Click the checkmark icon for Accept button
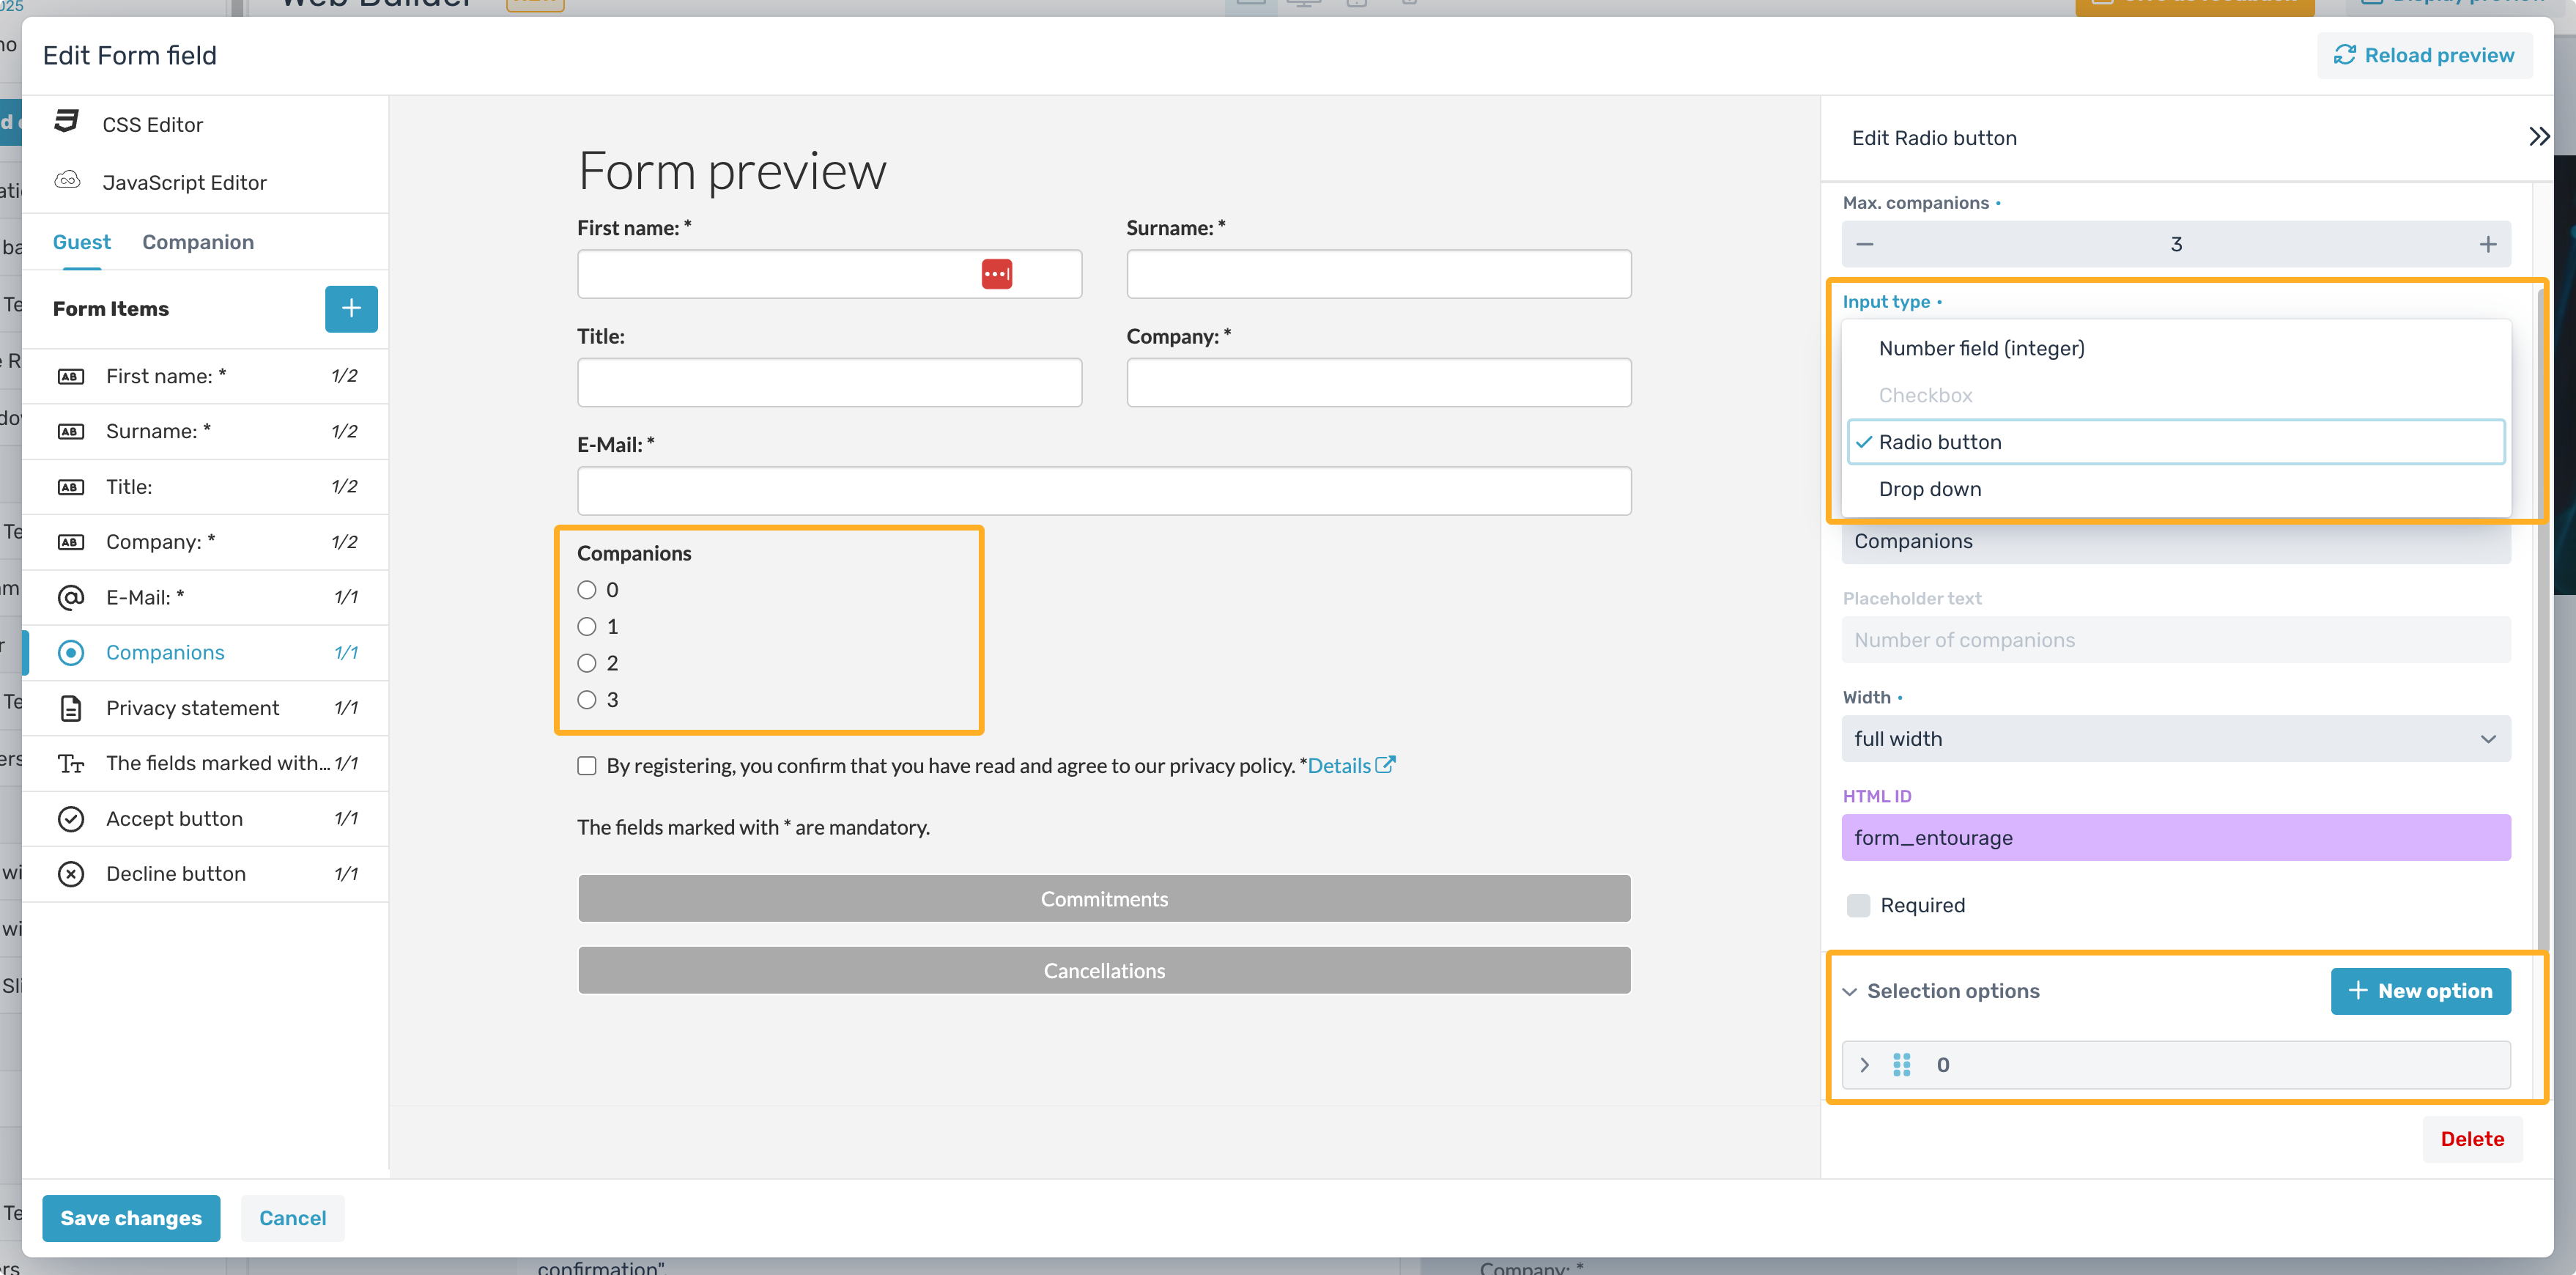This screenshot has width=2576, height=1275. point(70,818)
